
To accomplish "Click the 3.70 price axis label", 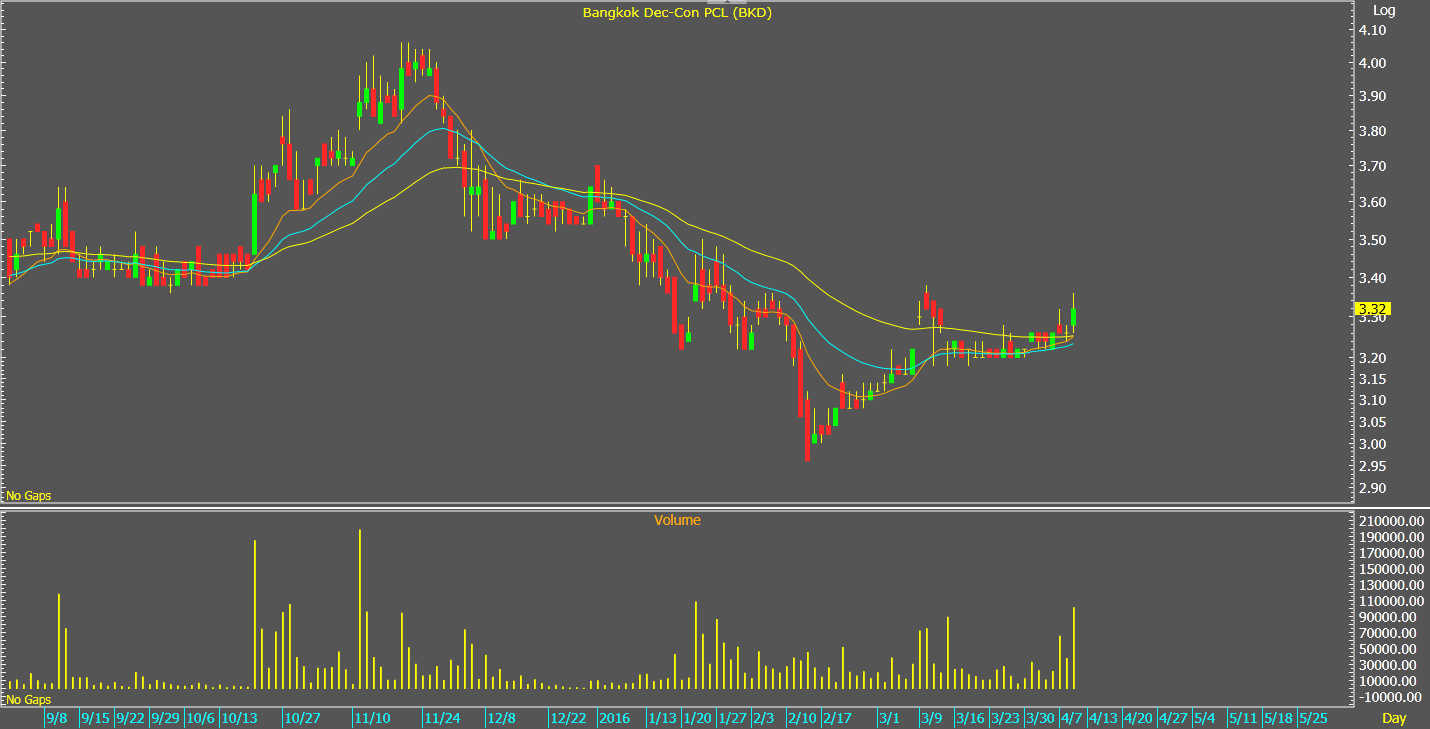I will (x=1373, y=166).
